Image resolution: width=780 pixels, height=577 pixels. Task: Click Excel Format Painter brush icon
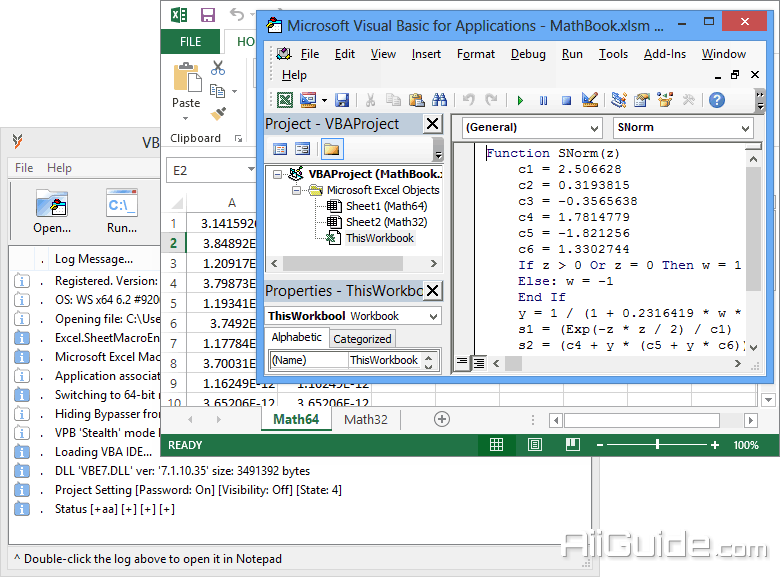pos(218,114)
